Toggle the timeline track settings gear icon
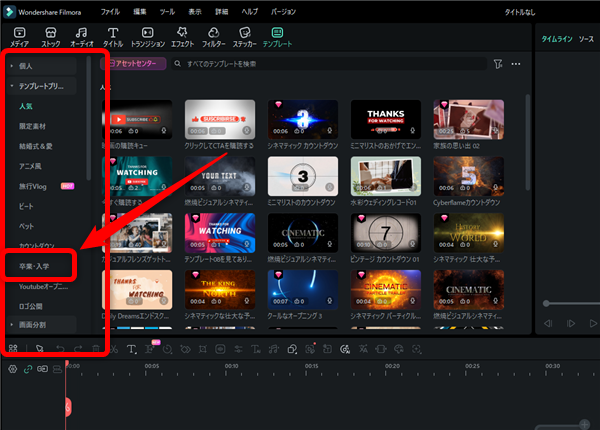The width and height of the screenshot is (600, 430). tap(12, 369)
